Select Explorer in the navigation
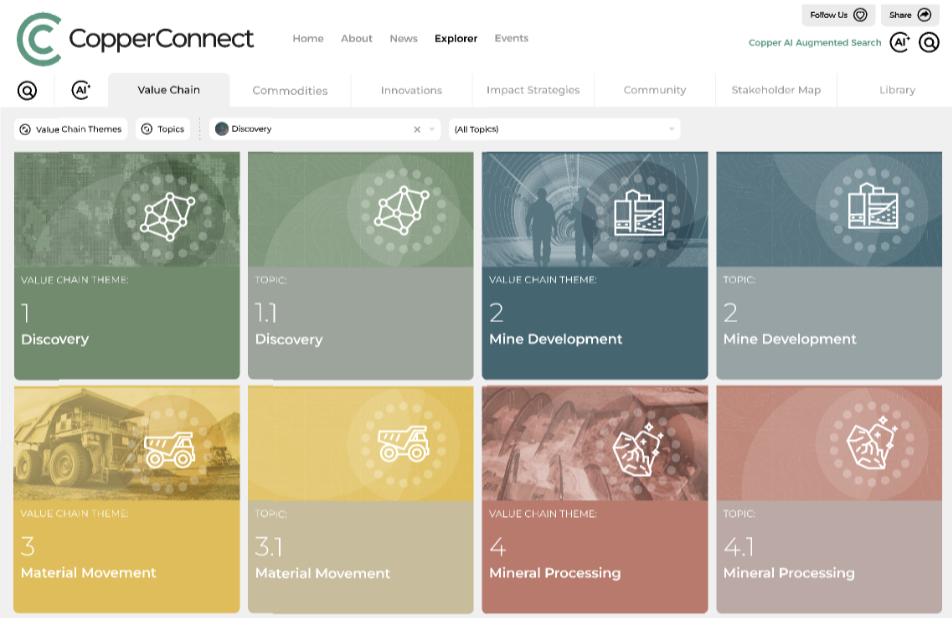This screenshot has width=952, height=618. pos(456,38)
